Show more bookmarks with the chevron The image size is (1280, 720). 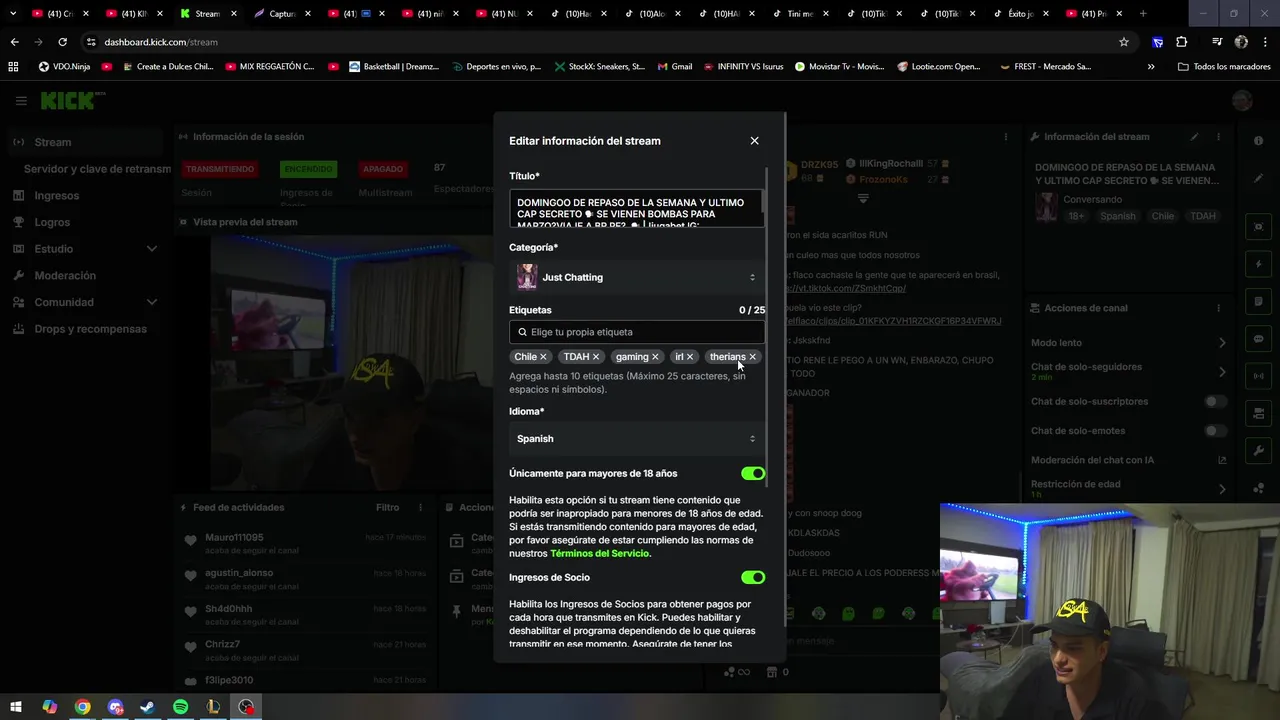pyautogui.click(x=1151, y=67)
